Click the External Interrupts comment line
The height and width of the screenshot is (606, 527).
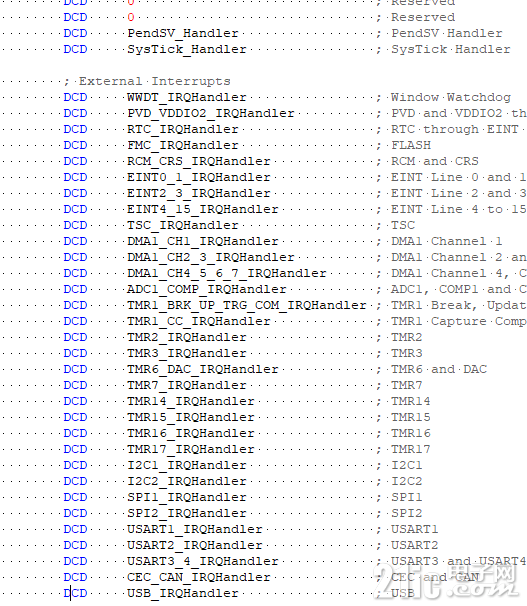[x=147, y=82]
